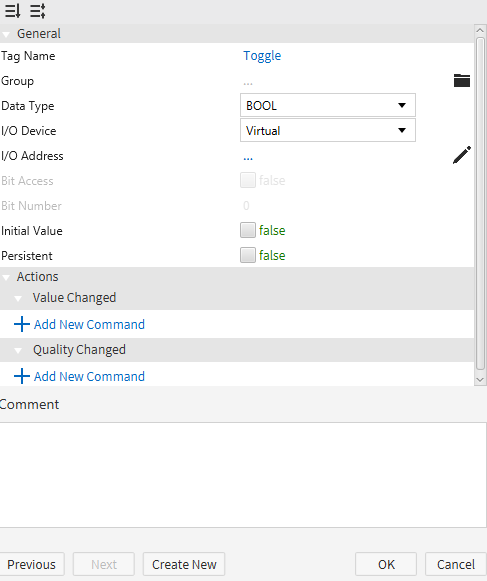Collapse the Actions section
The height and width of the screenshot is (581, 487).
pyautogui.click(x=6, y=277)
